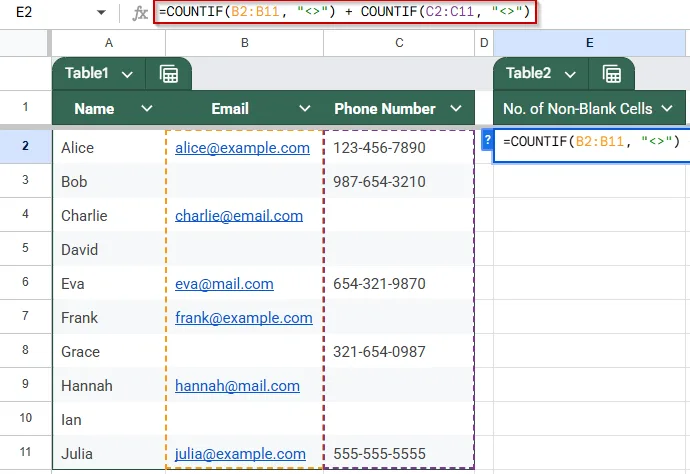Image resolution: width=690 pixels, height=474 pixels.
Task: Select phone cell 654-321-9870
Action: [x=399, y=283]
